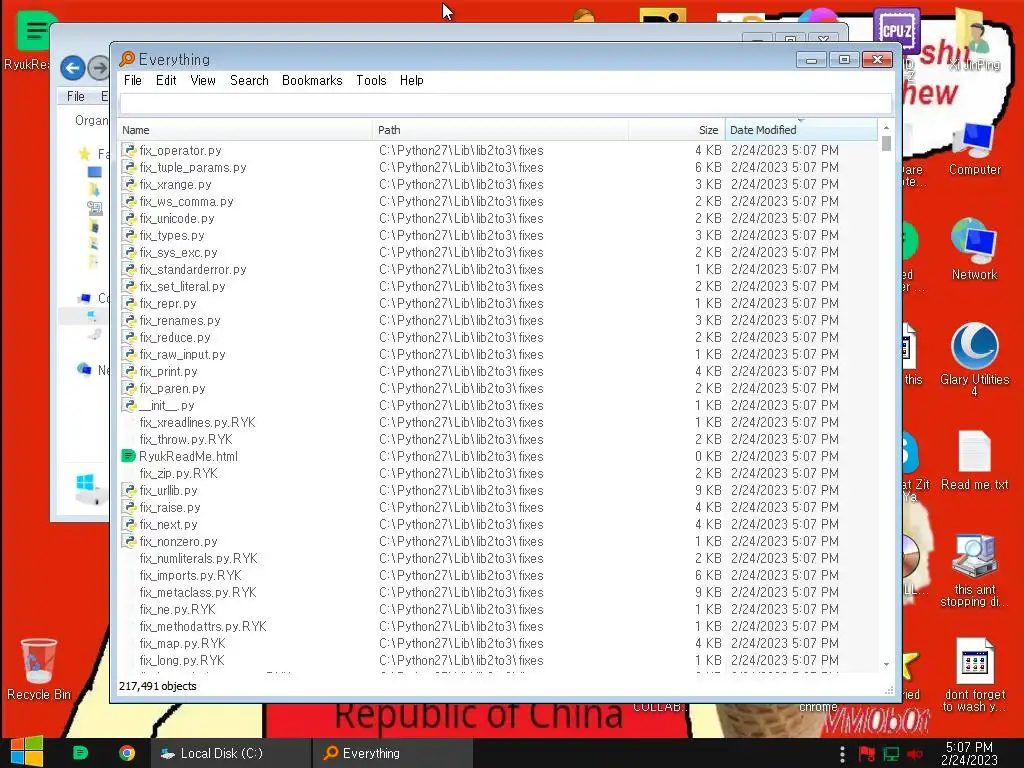Select the fix_paren.py file name
This screenshot has width=1024, height=768.
172,389
